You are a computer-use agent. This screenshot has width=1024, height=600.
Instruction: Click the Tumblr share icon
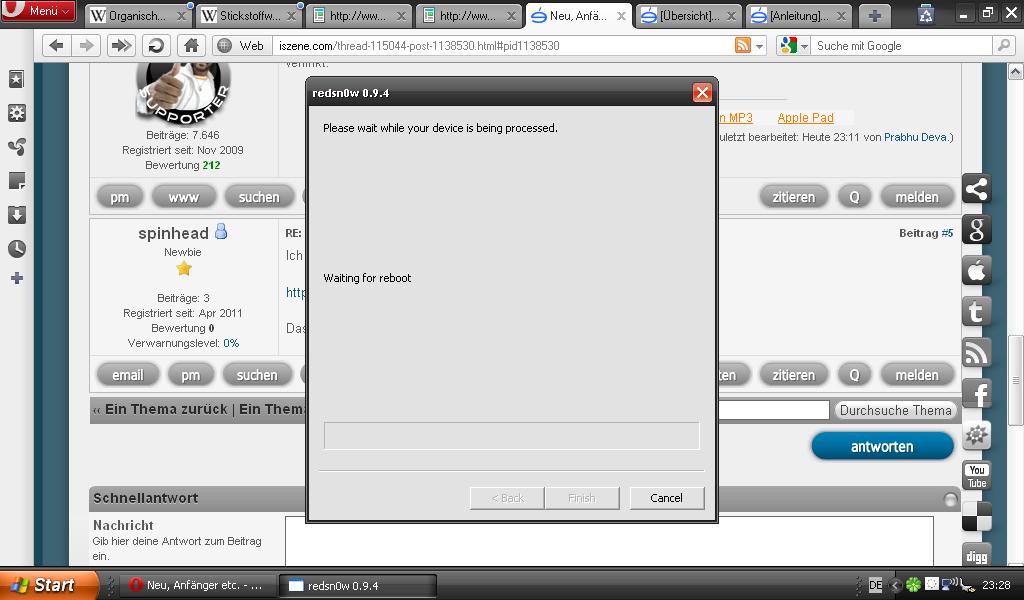976,312
